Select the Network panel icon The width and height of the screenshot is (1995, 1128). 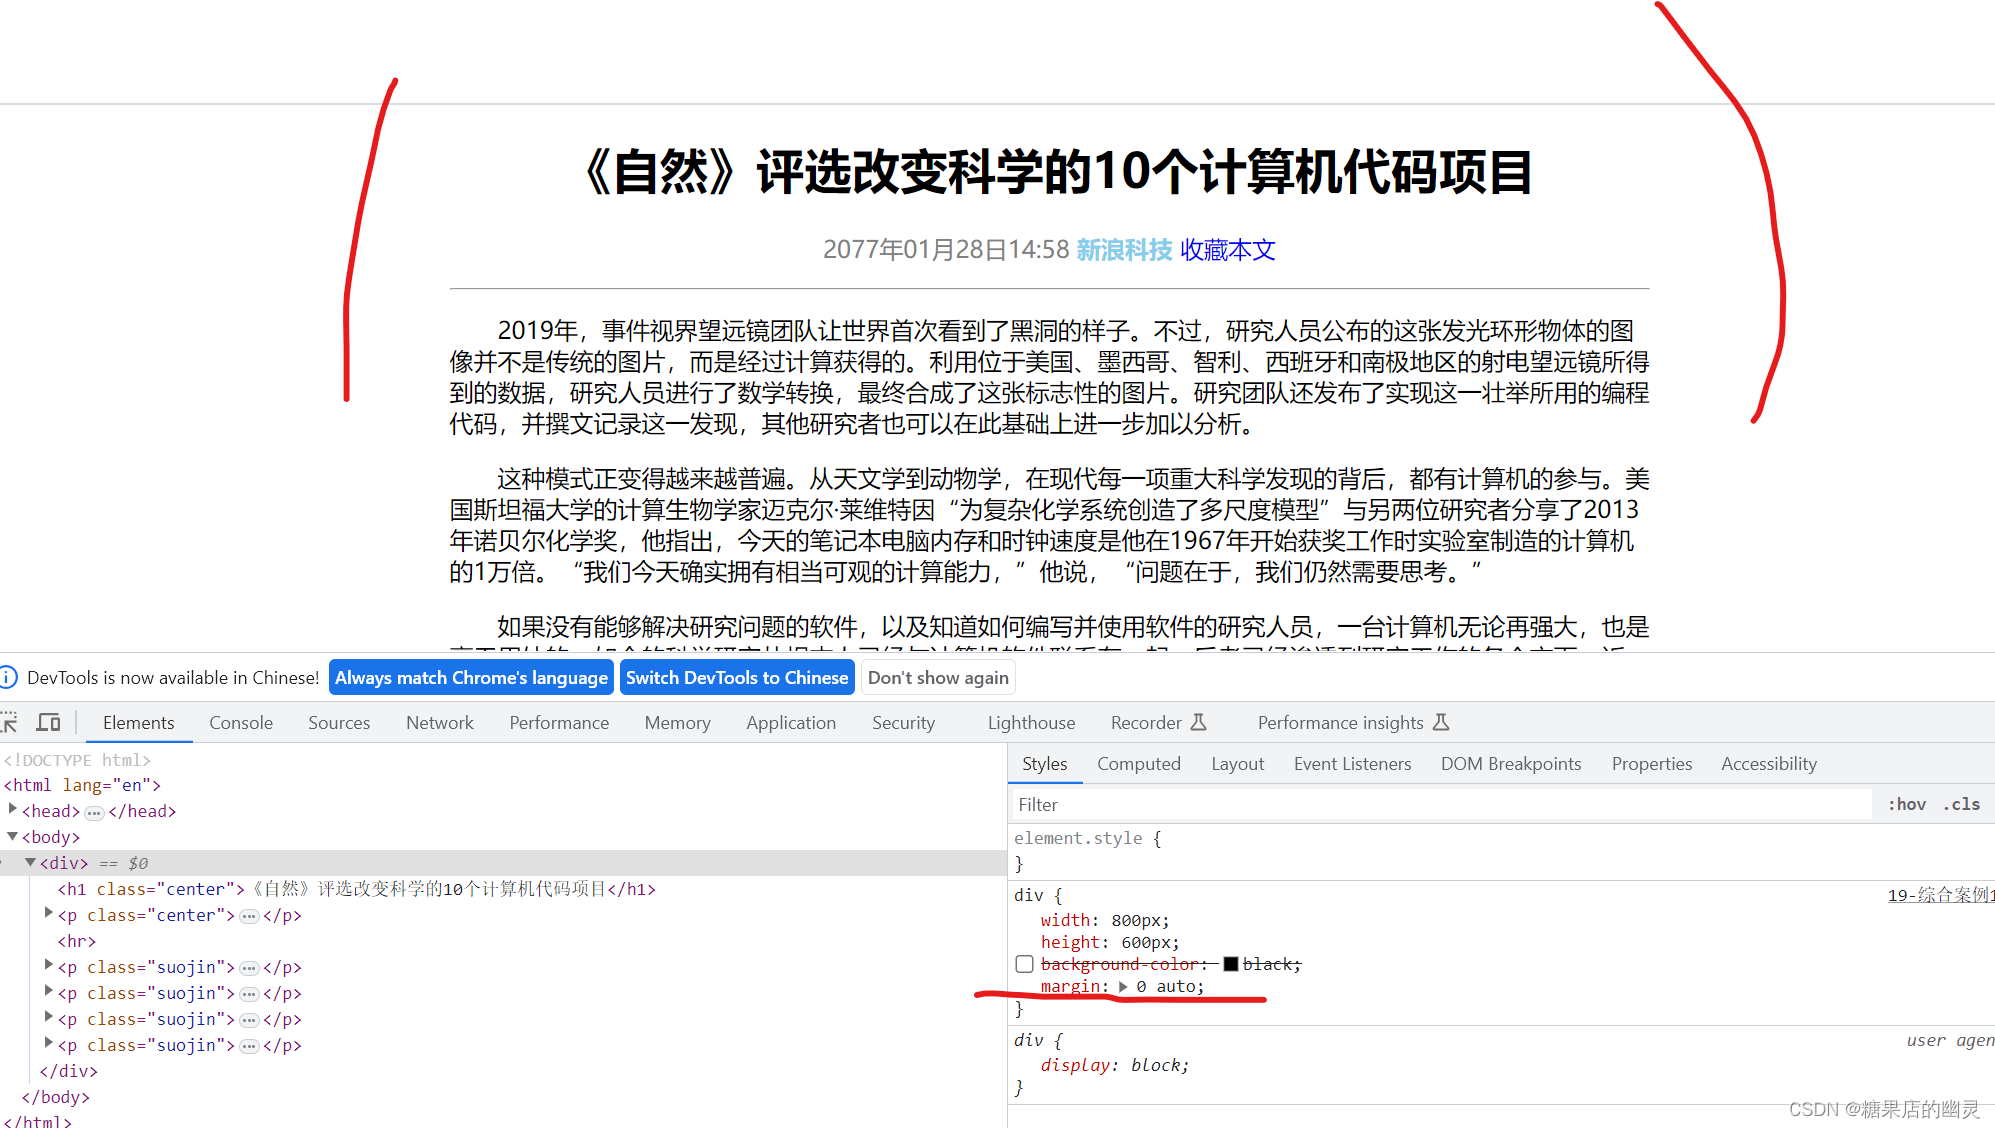440,721
